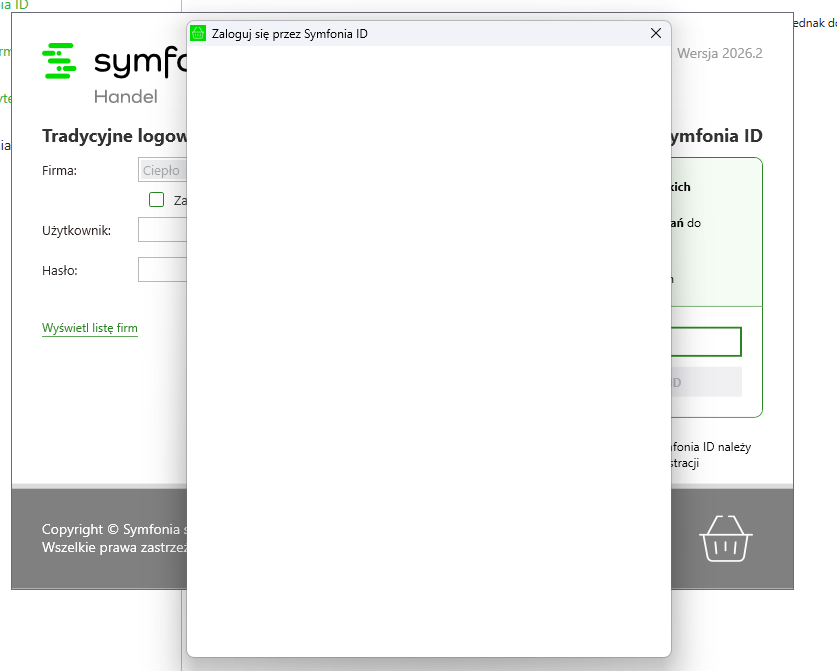Screen dimensions: 837x671
Task: Click the Firma: label
Action: point(59,171)
